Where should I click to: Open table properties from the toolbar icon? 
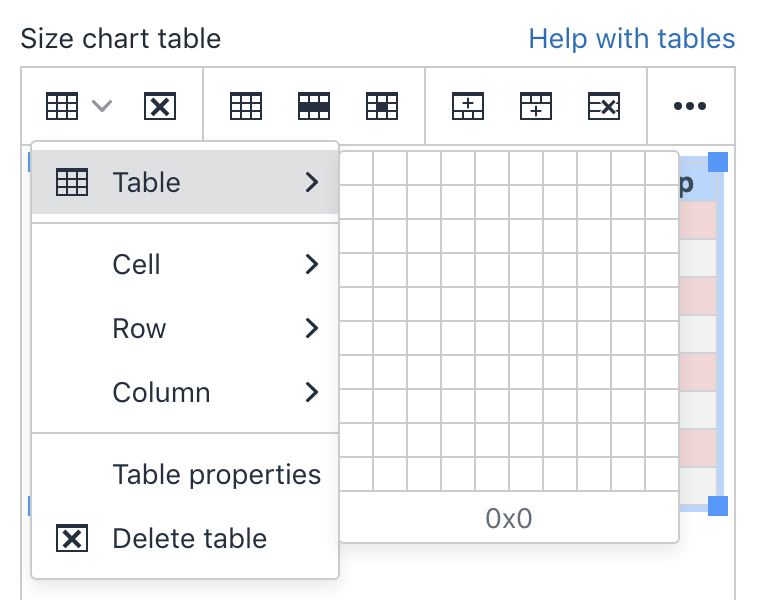246,105
